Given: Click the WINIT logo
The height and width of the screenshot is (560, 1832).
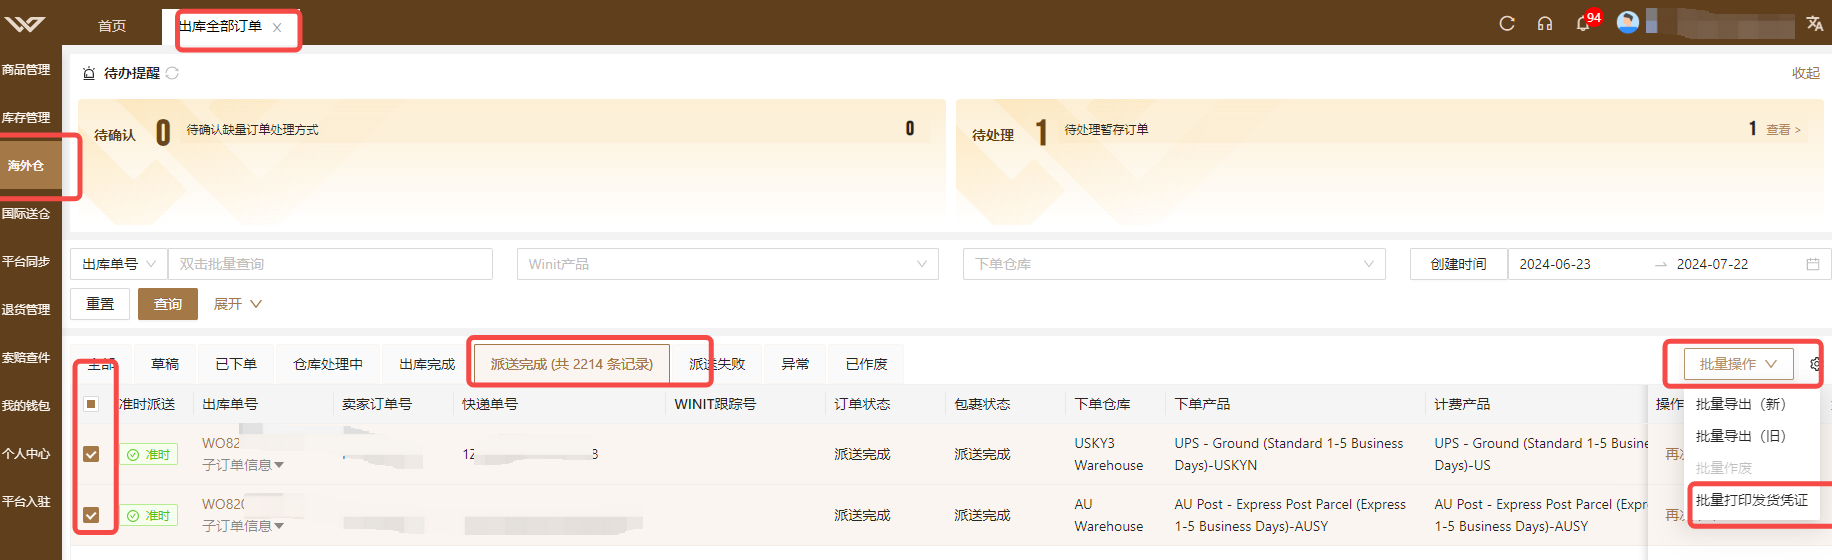Looking at the screenshot, I should [x=25, y=24].
